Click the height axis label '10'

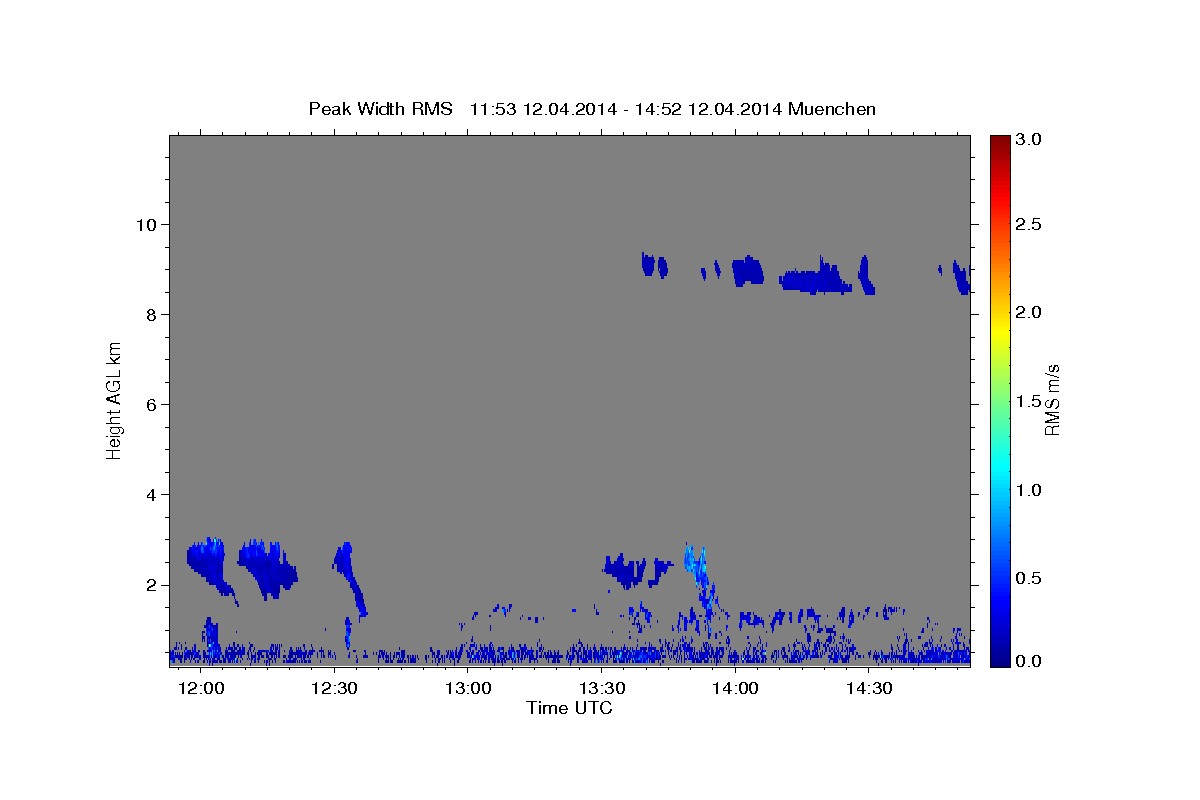(148, 224)
